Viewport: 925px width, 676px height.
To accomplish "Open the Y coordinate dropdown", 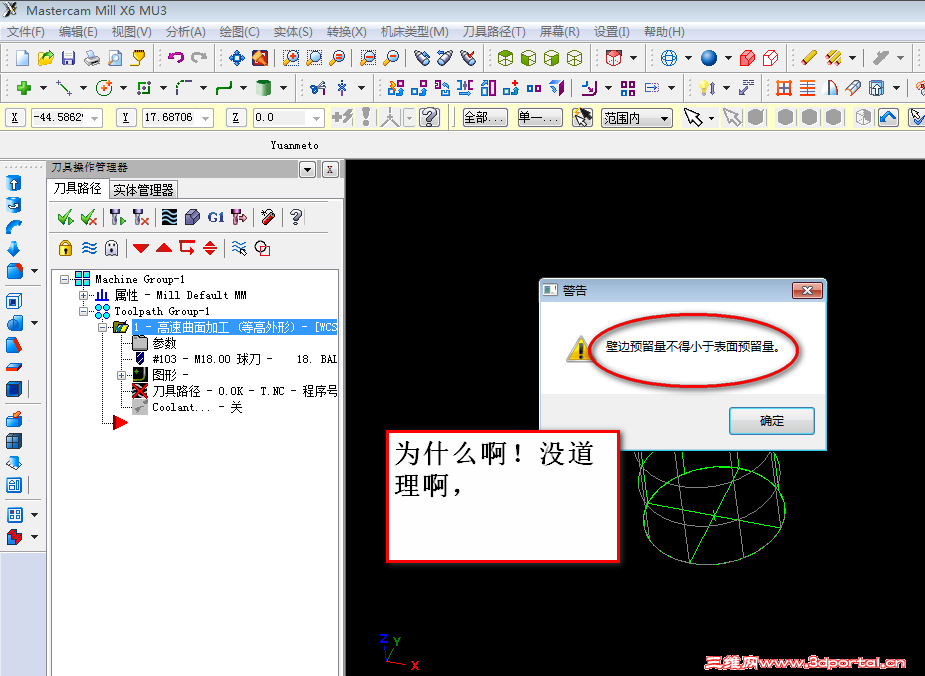I will (205, 119).
